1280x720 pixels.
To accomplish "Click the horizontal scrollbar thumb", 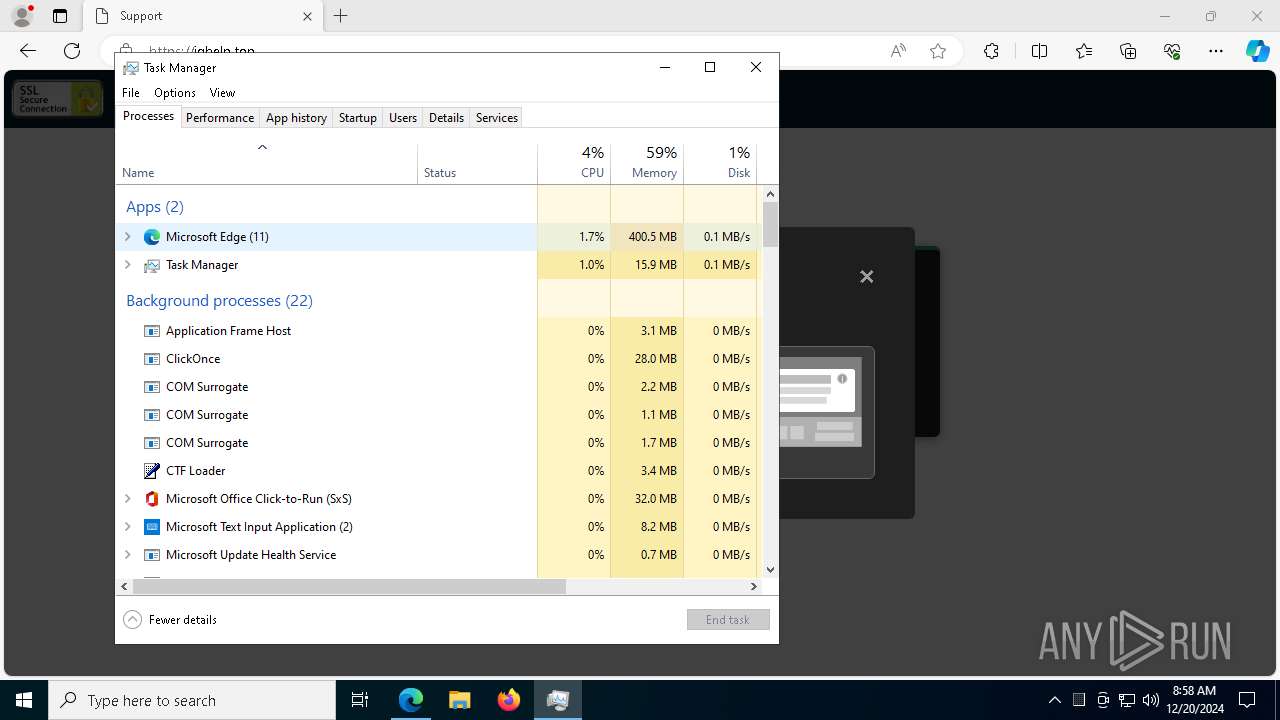I will [x=349, y=587].
